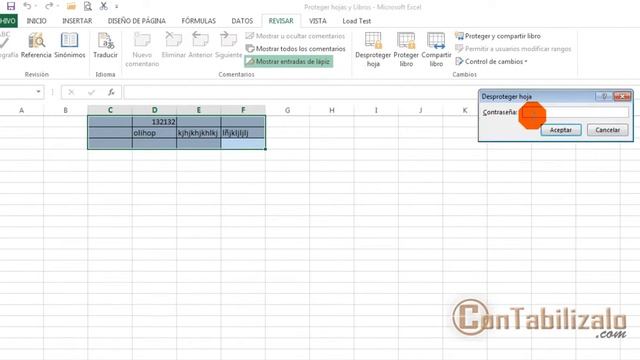640x360 pixels.
Task: Click Mostrar todos los comentarios
Action: (296, 49)
